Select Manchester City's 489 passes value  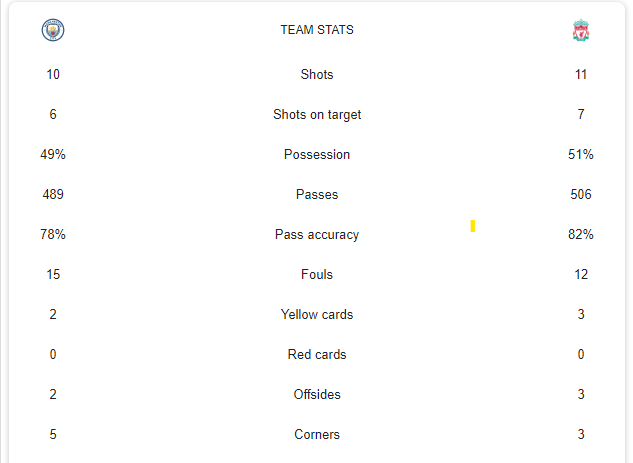53,194
